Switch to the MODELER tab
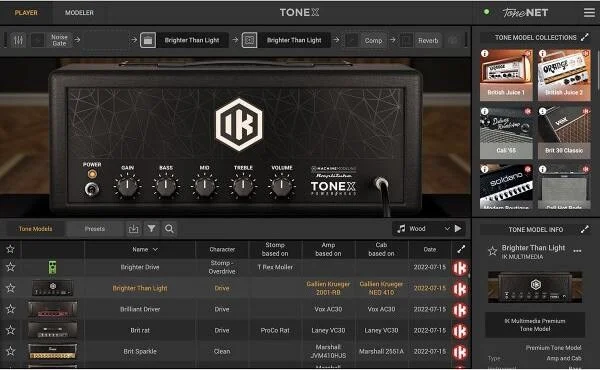 (79, 13)
